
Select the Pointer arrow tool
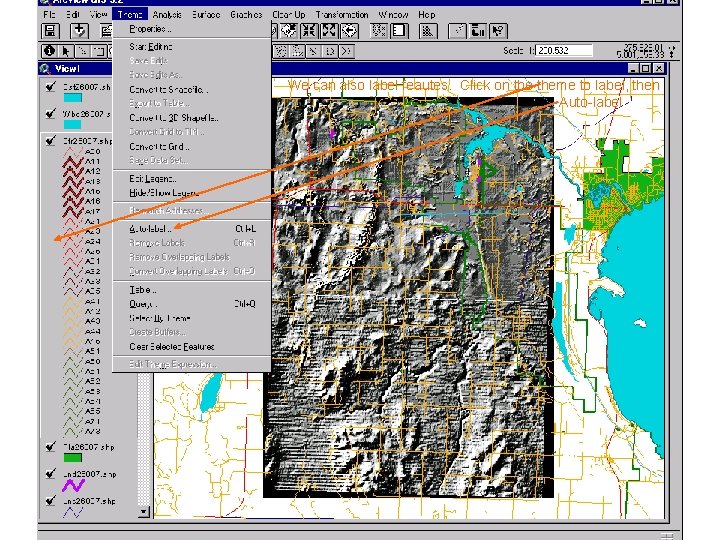point(65,51)
